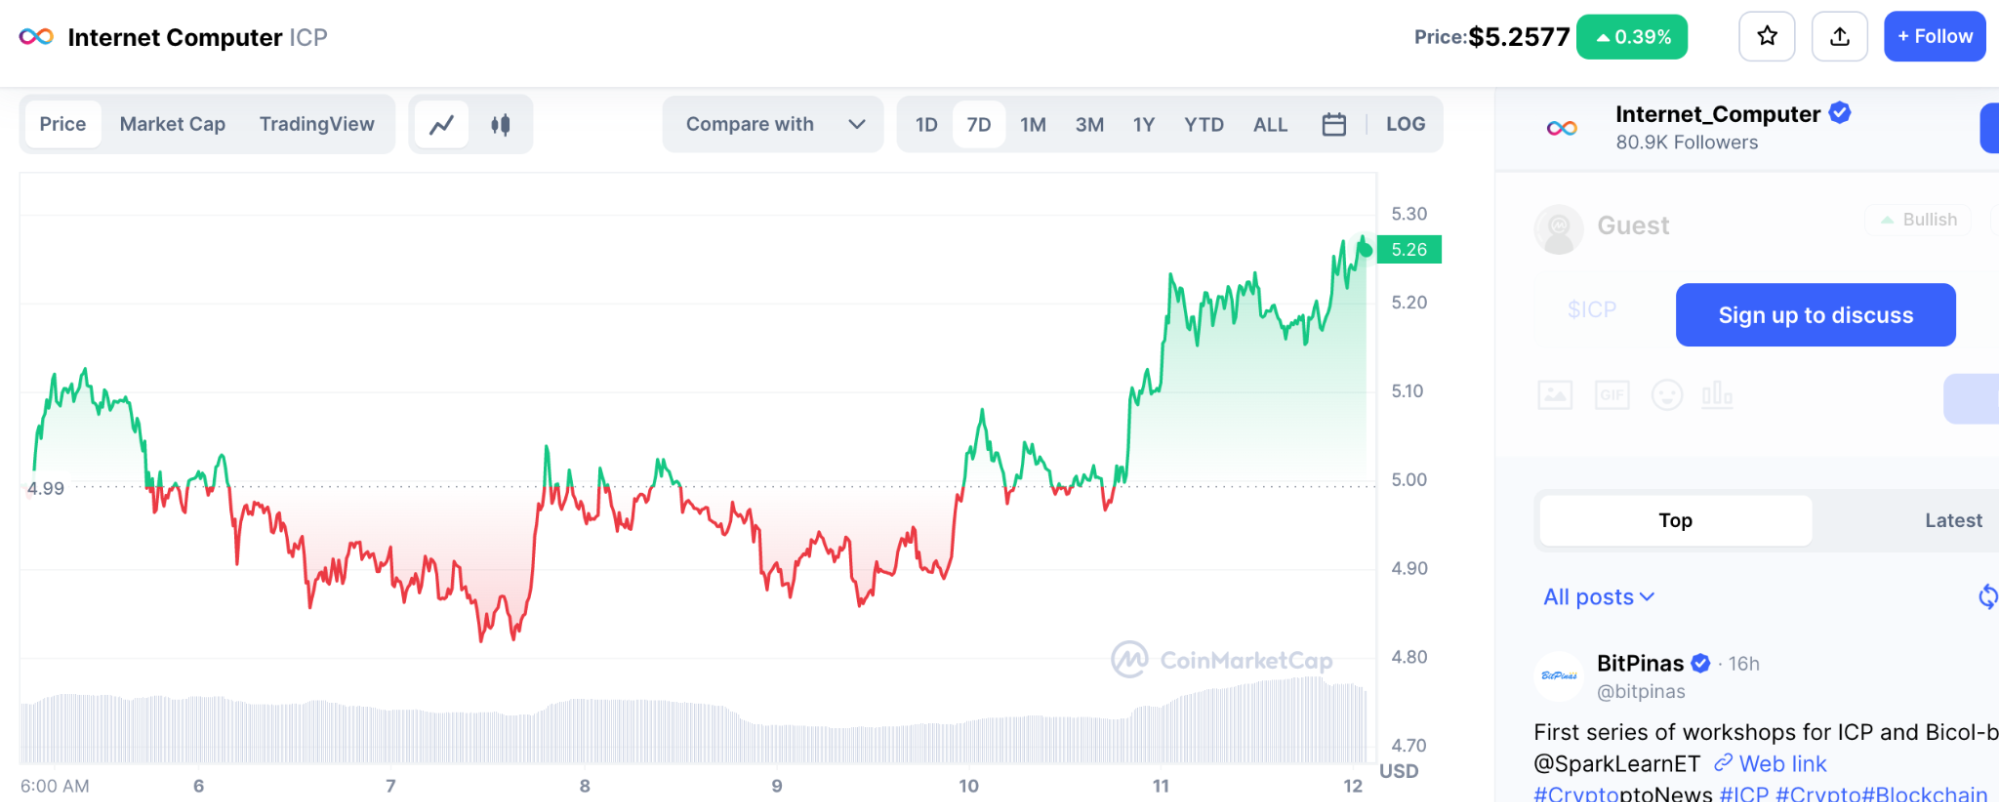
Task: Click Sign up to discuss button
Action: 1815,315
